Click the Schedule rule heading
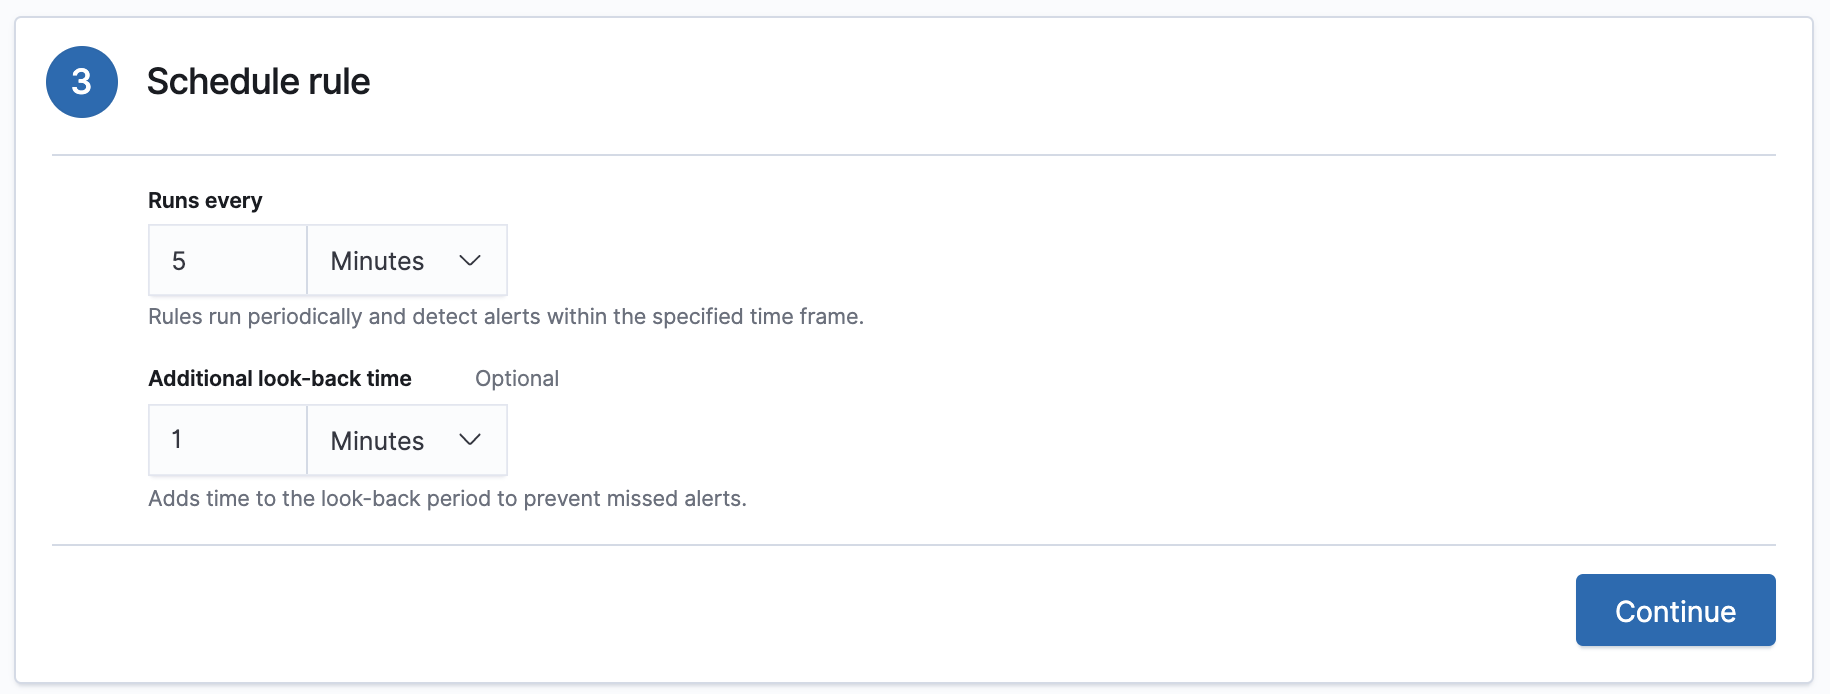This screenshot has width=1830, height=694. [x=258, y=82]
